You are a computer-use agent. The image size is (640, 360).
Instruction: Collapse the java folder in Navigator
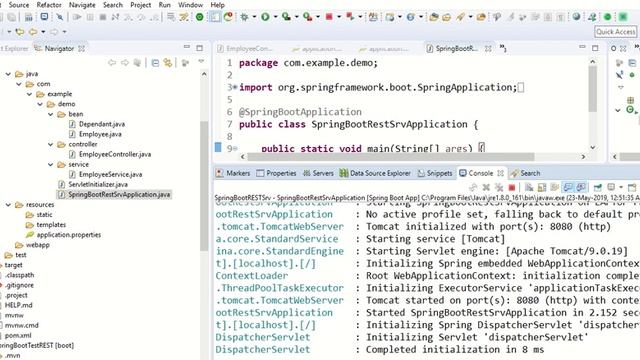click(8, 74)
